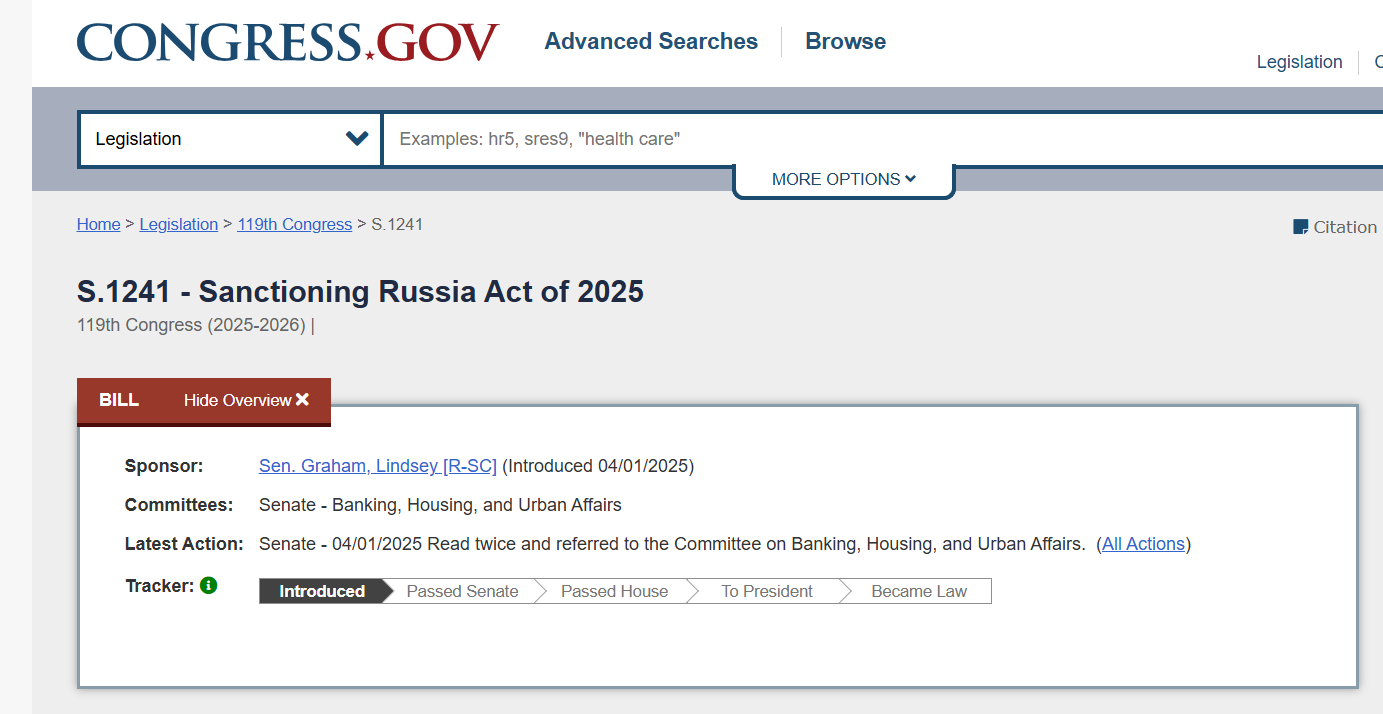The width and height of the screenshot is (1383, 714).
Task: Click the Introduced tracker step
Action: pos(322,591)
